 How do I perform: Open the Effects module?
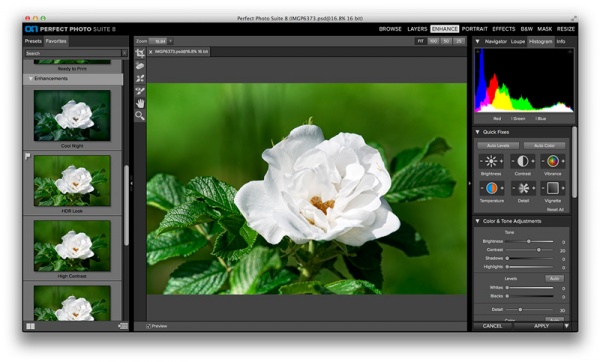point(504,29)
